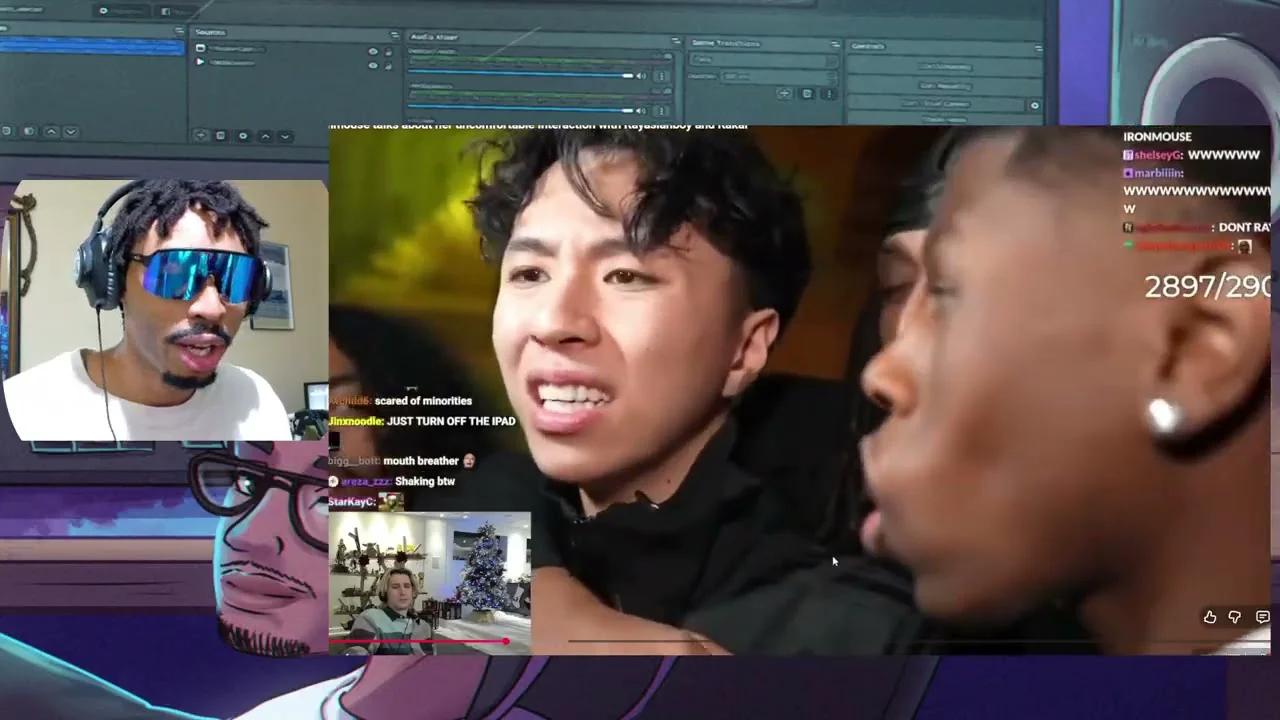Click Start Virtual Camera button in Controls
This screenshot has width=1280, height=720.
point(935,104)
